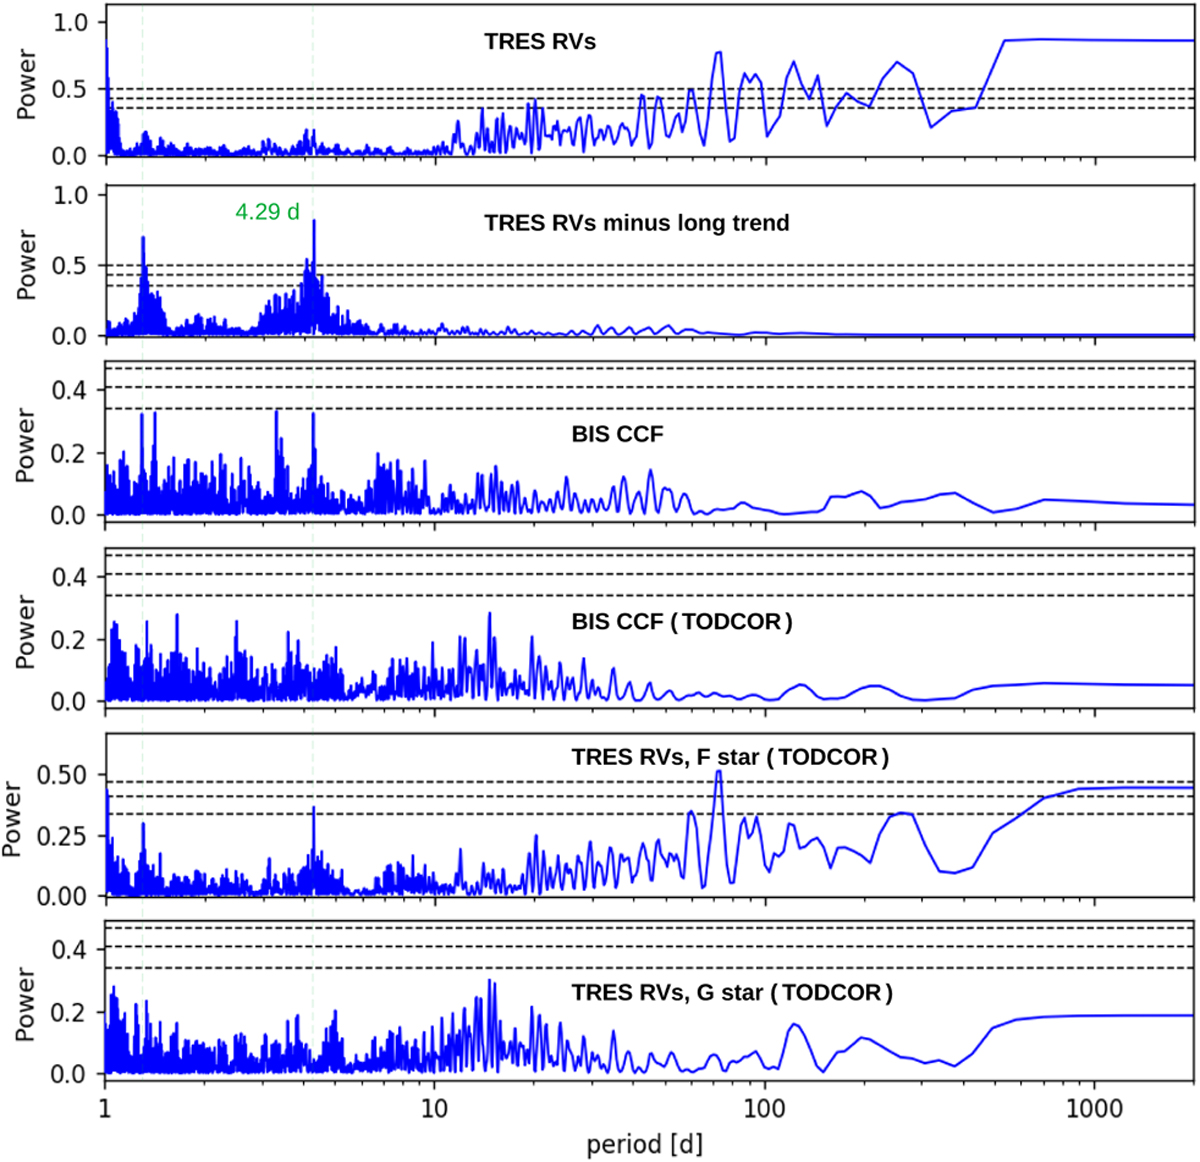Click the 'TRES RVs minus long trend' title

(637, 223)
